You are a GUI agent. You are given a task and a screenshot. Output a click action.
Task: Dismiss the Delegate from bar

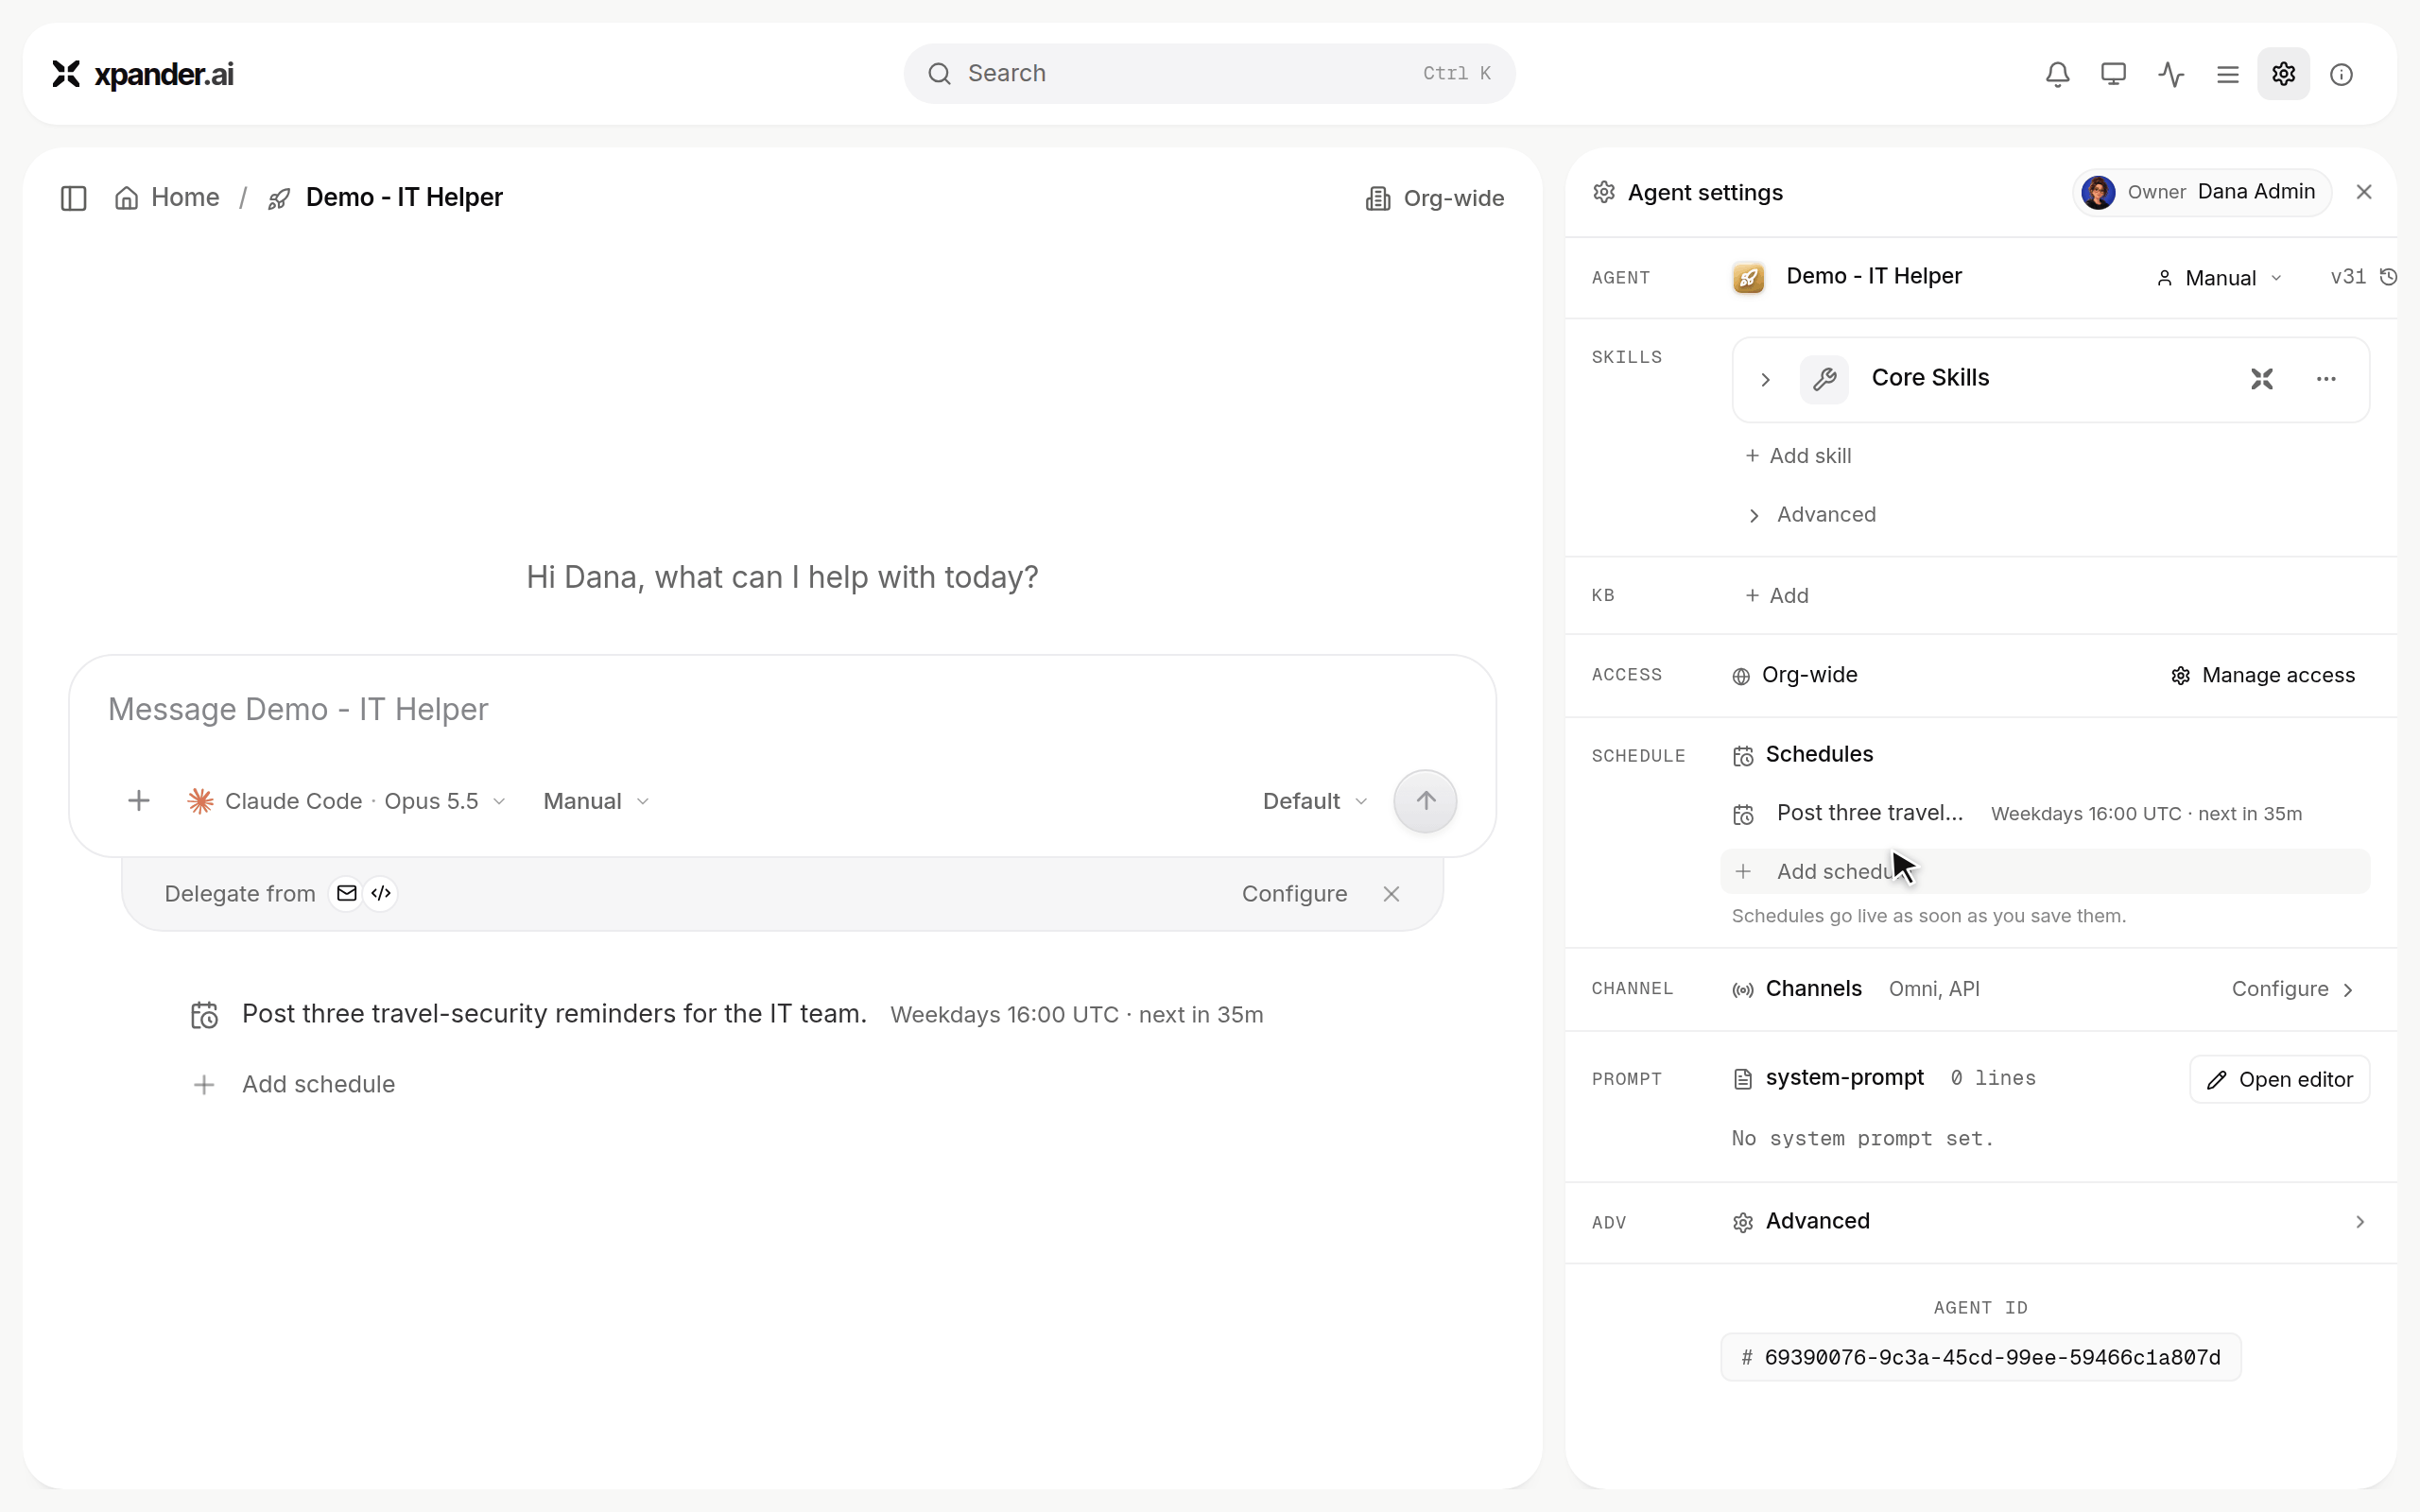(1391, 894)
